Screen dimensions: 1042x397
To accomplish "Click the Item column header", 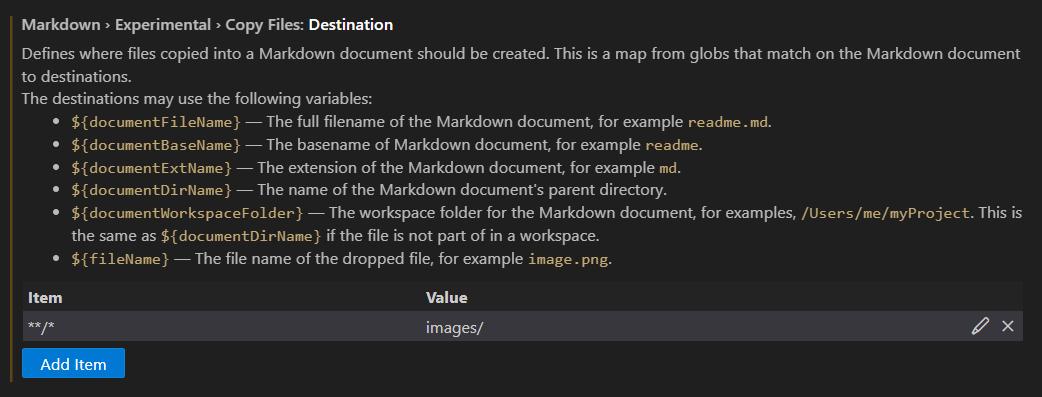I will (x=45, y=297).
